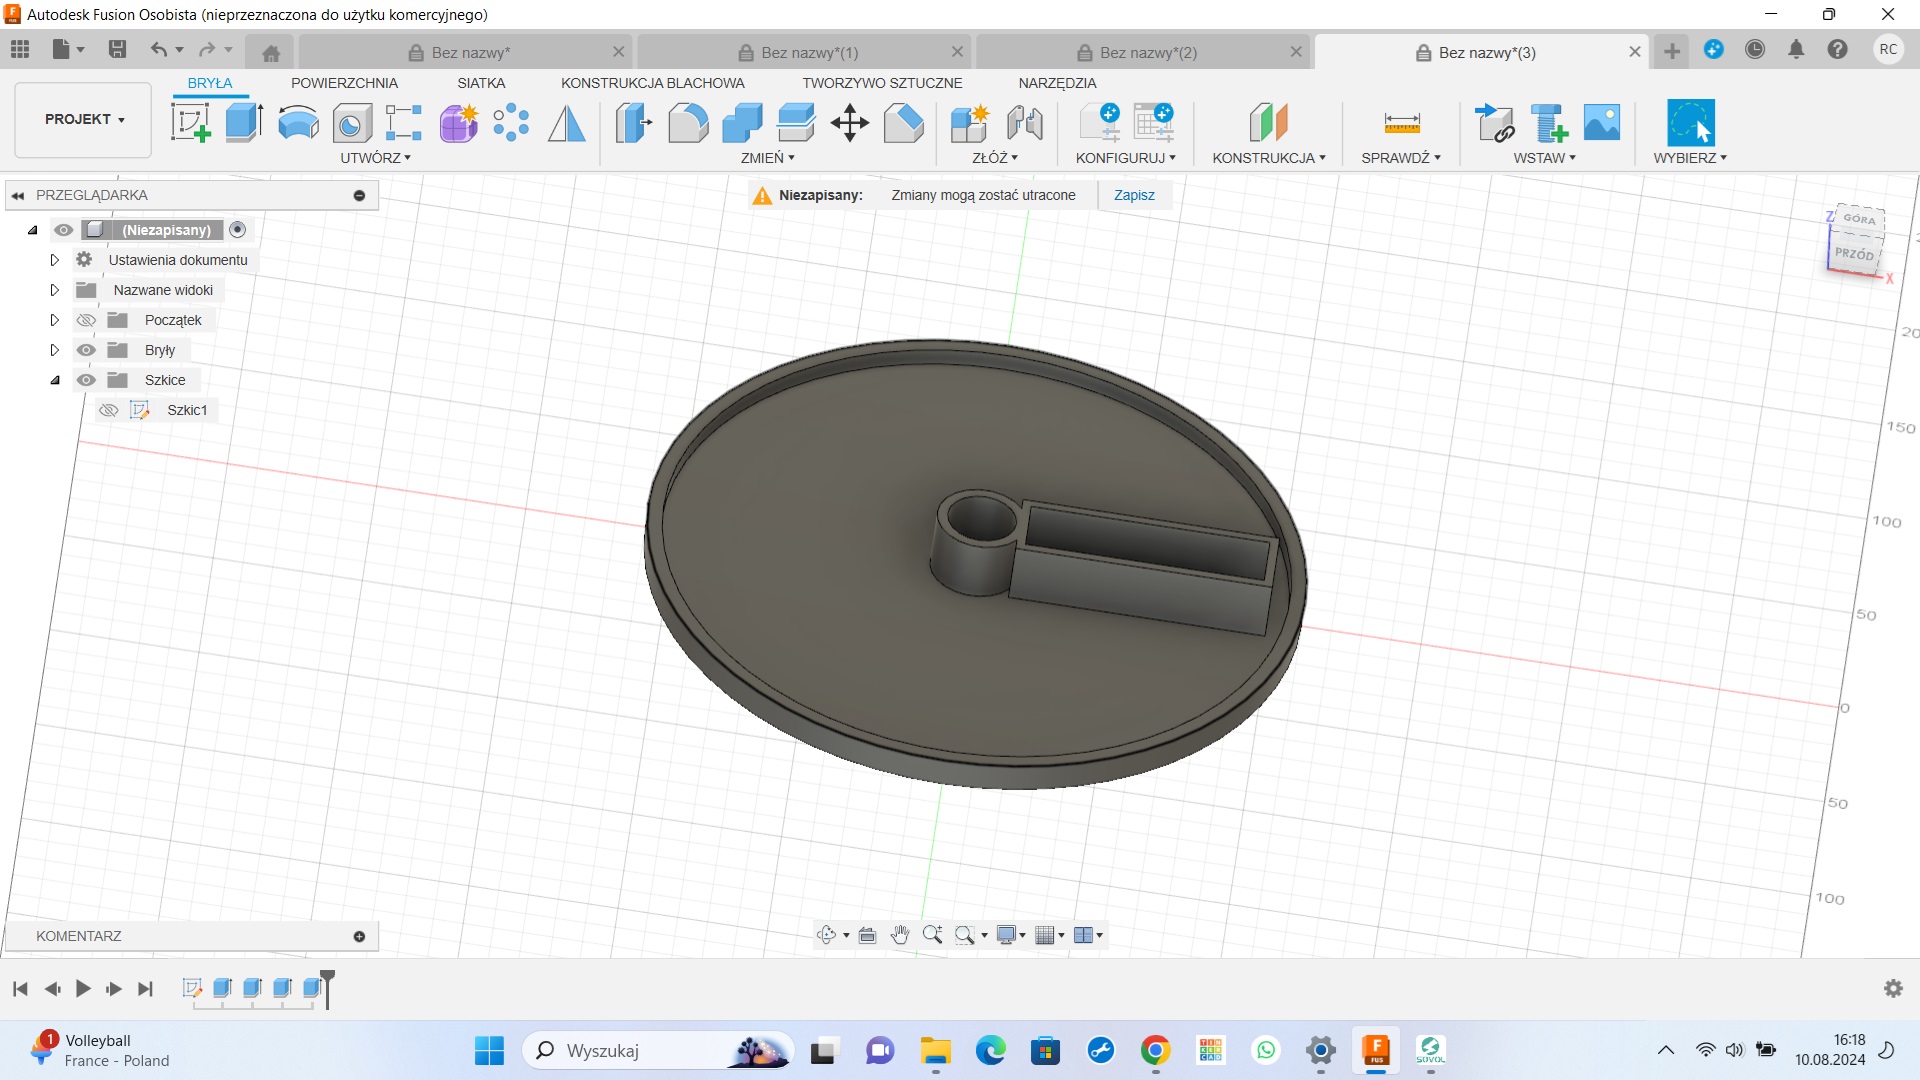Open the Measure tool under Sprawdź

point(1401,123)
